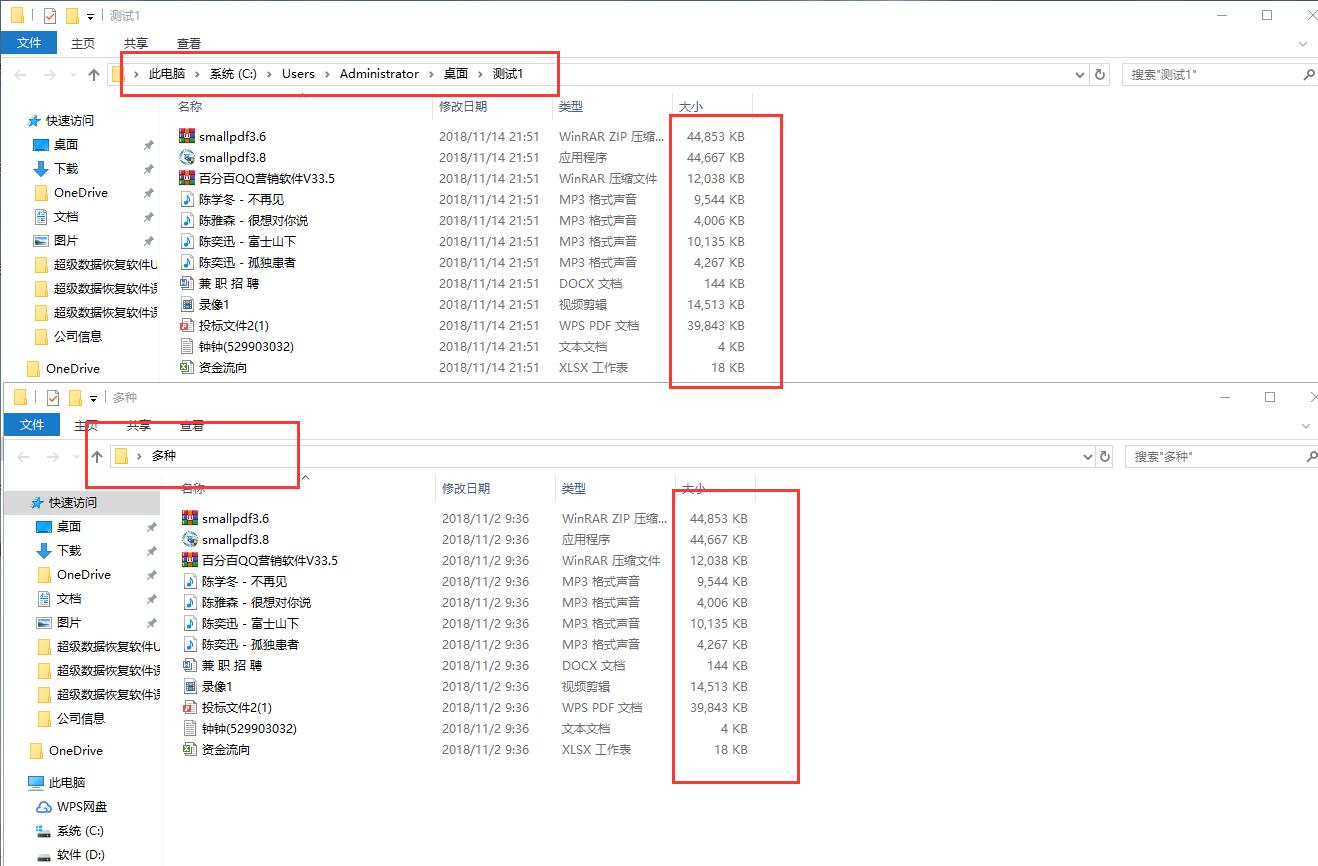1318x866 pixels.
Task: Click the Properties checkmark icon in 多种 title bar
Action: point(53,397)
